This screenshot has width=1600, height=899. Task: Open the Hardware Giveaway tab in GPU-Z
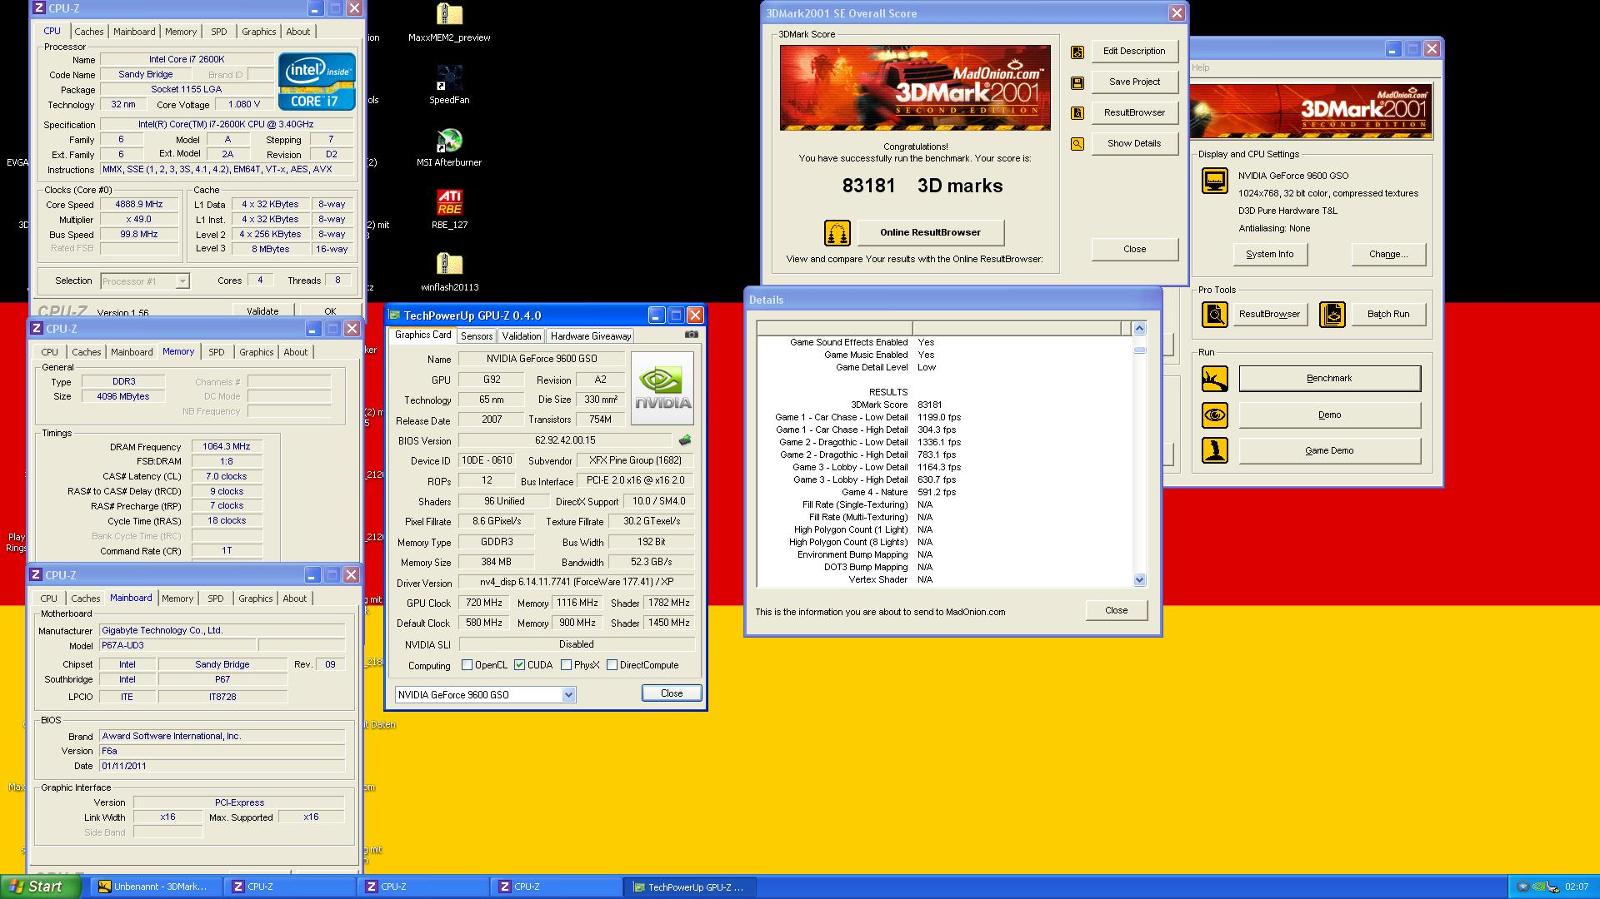[590, 337]
